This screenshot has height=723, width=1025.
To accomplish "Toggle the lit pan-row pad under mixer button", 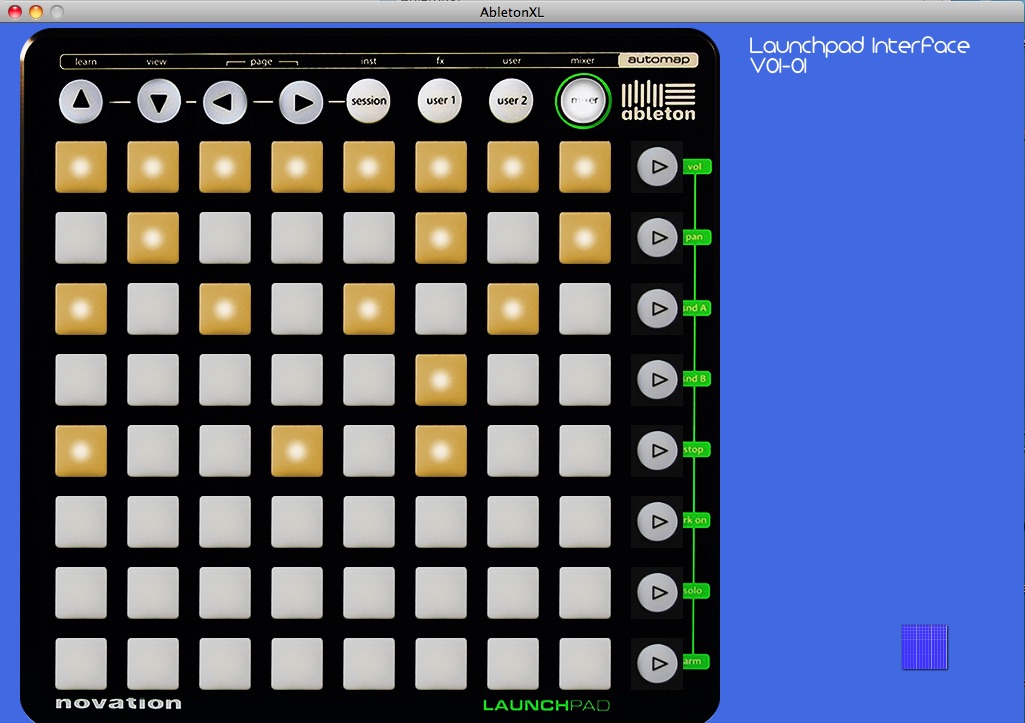I will pos(585,238).
